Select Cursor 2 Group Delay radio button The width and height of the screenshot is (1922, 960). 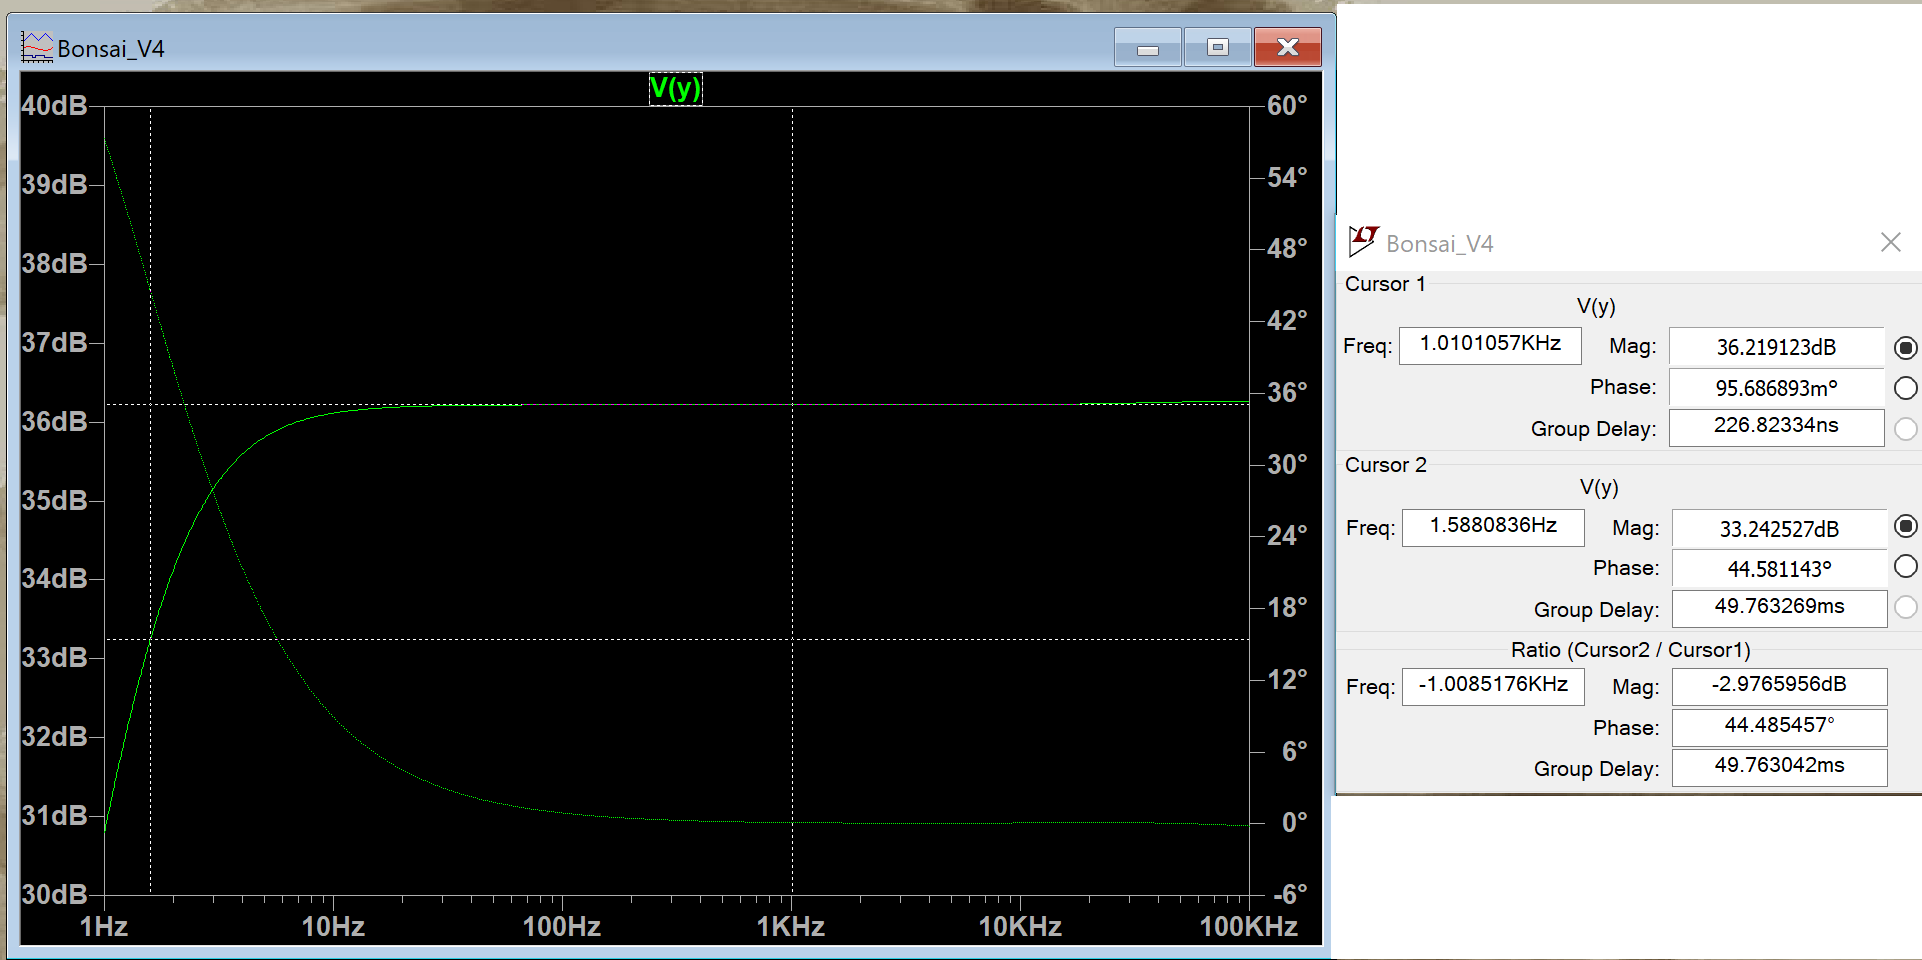click(1906, 607)
